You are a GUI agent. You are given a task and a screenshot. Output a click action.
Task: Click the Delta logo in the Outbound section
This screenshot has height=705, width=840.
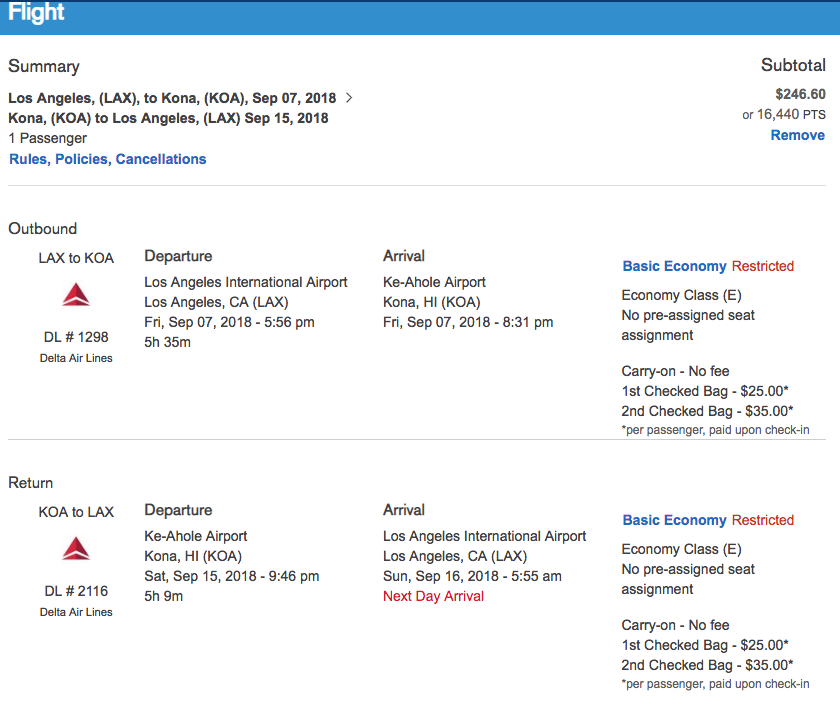click(x=76, y=295)
